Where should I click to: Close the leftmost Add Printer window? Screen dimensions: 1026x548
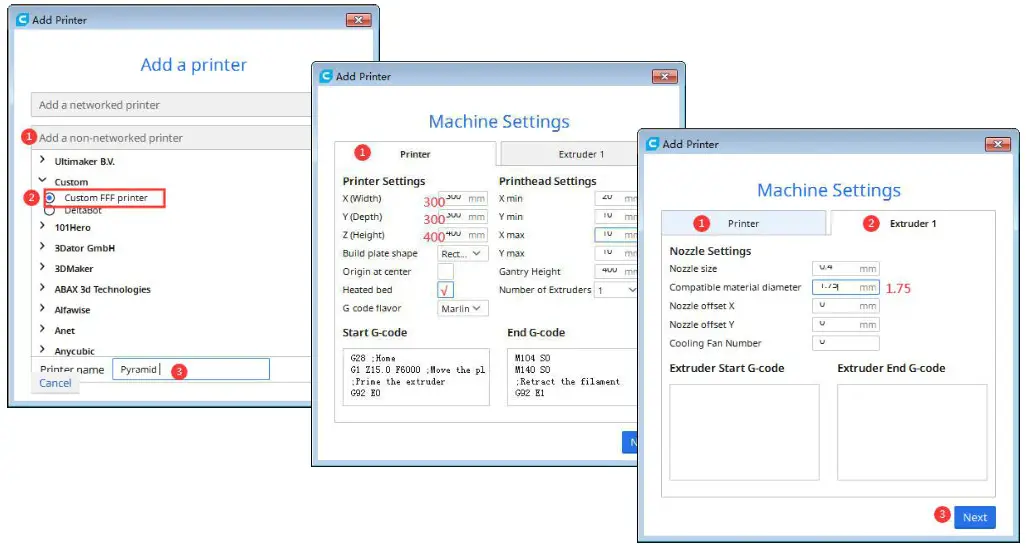[359, 20]
